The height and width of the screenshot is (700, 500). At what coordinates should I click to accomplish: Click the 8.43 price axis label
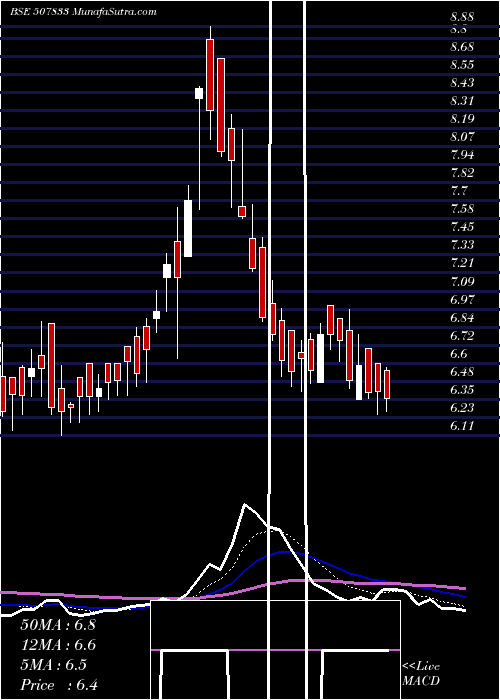pyautogui.click(x=462, y=83)
